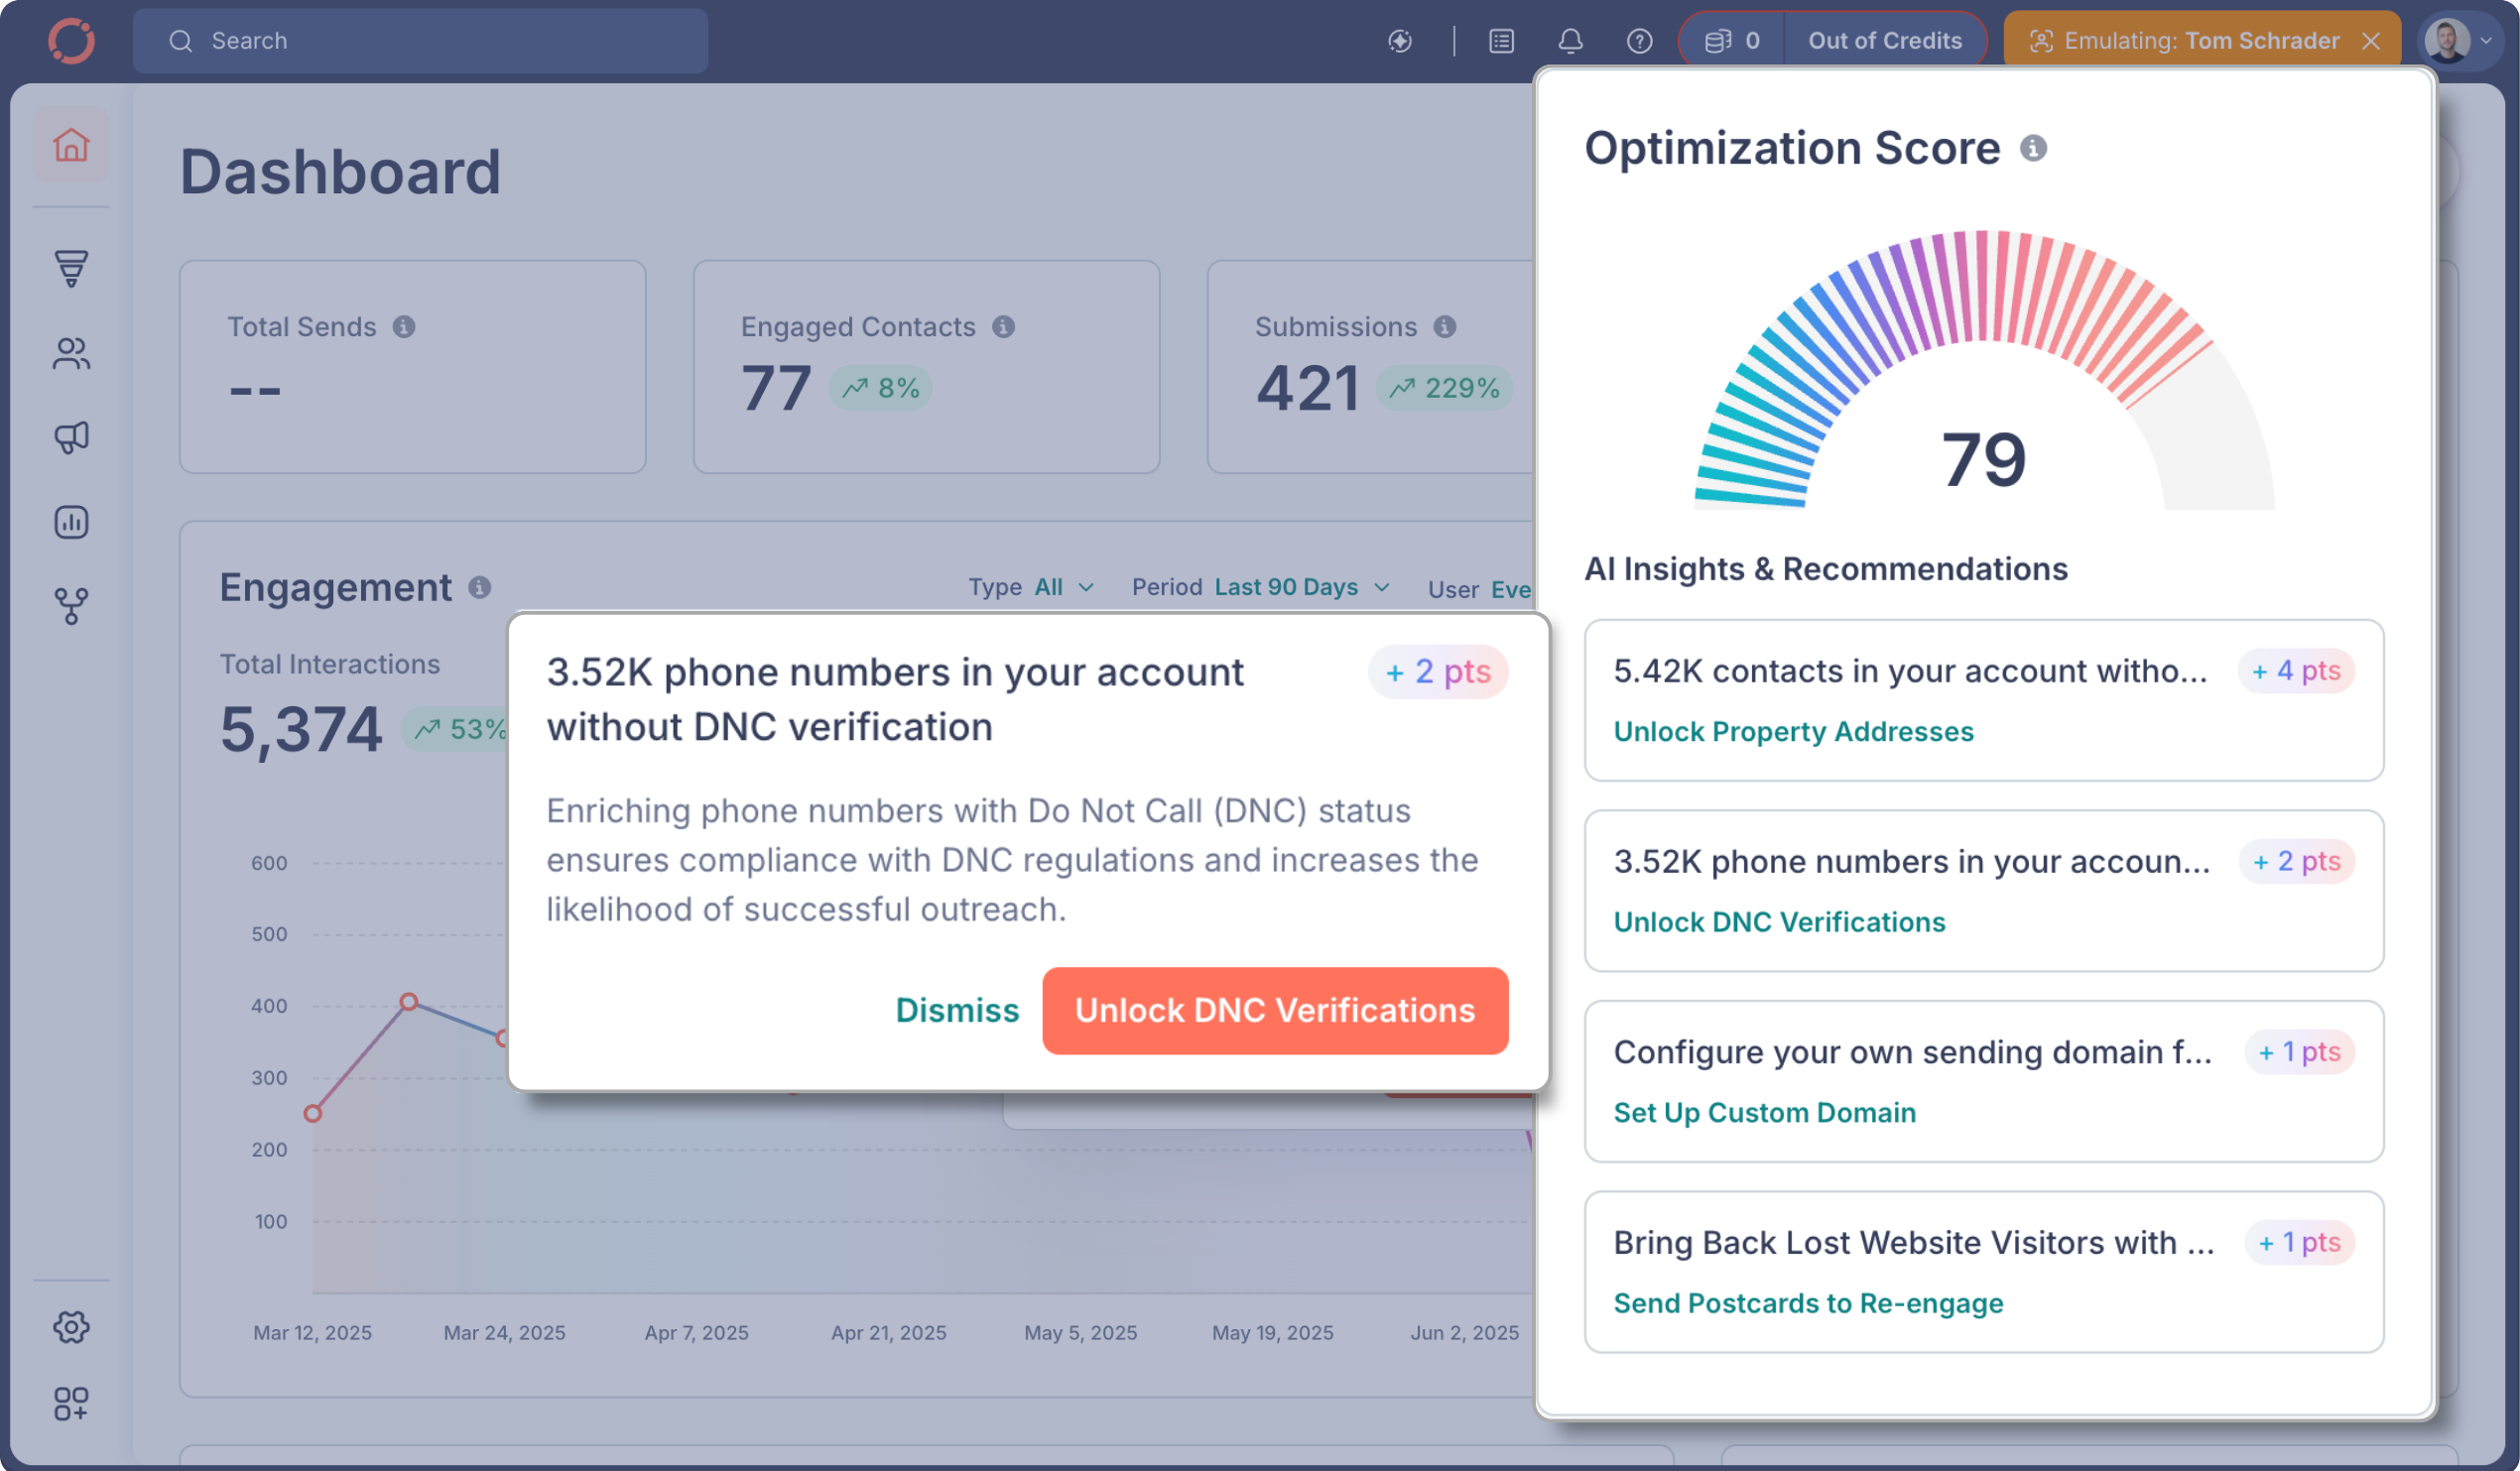
Task: Open the bar chart Analytics icon
Action: pos(71,521)
